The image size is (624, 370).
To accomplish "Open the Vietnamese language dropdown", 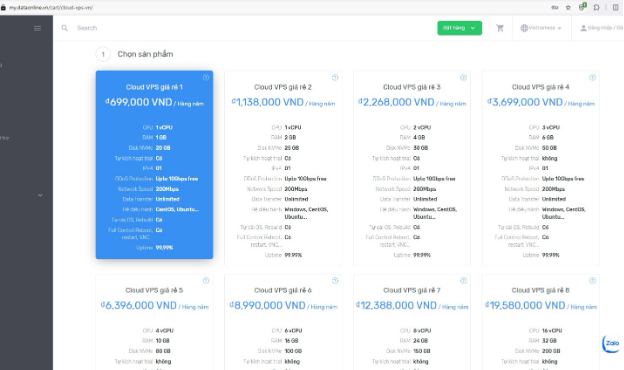I will tap(541, 28).
